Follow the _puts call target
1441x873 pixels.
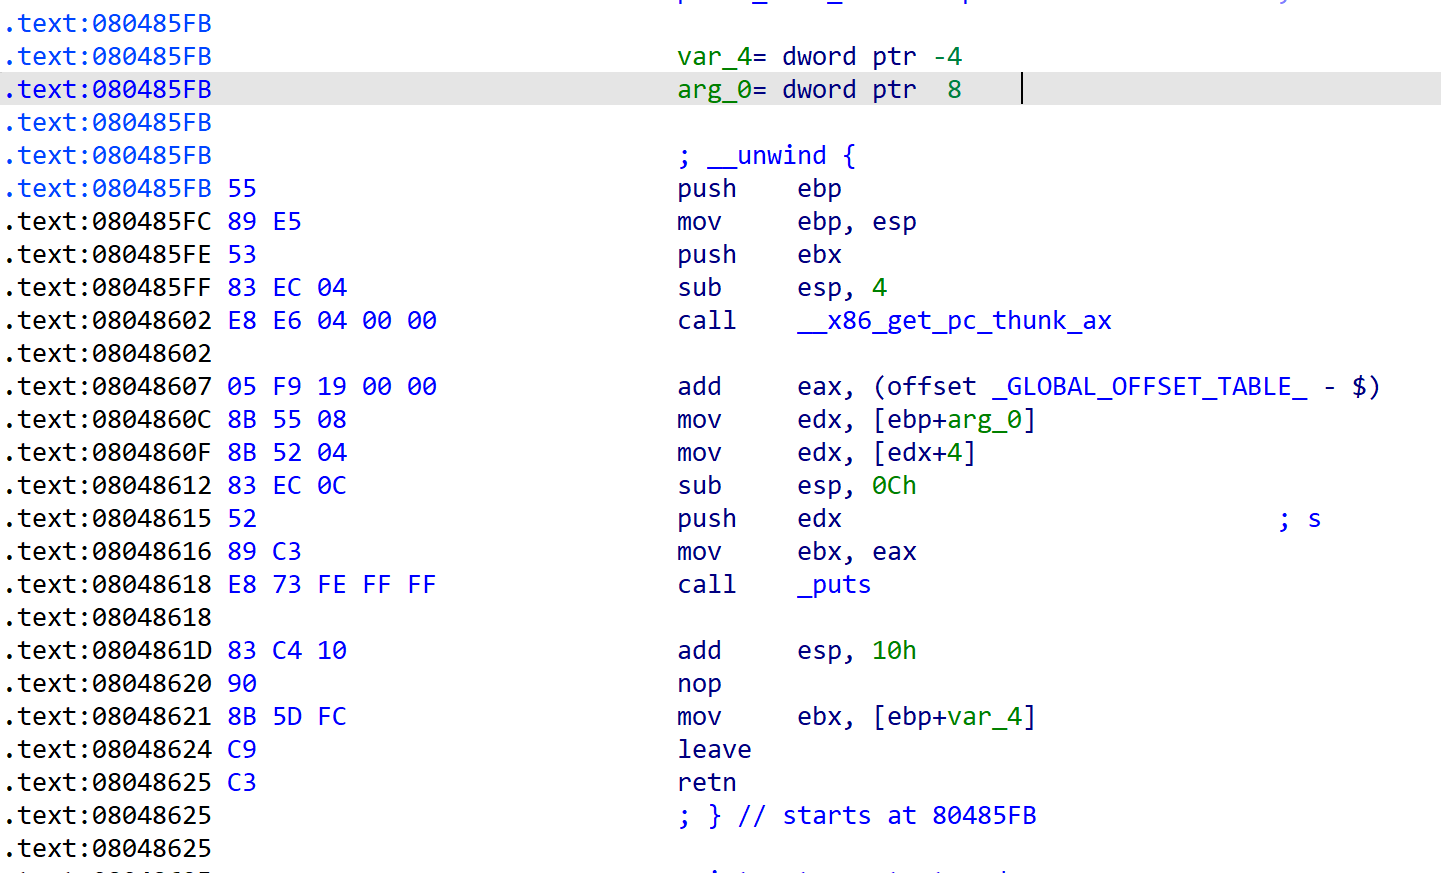tap(834, 584)
